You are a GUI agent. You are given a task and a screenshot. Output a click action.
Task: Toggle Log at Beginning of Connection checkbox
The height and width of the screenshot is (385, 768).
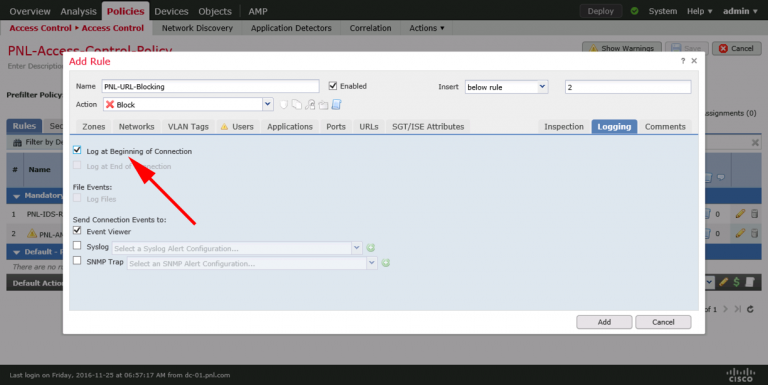pyautogui.click(x=77, y=150)
